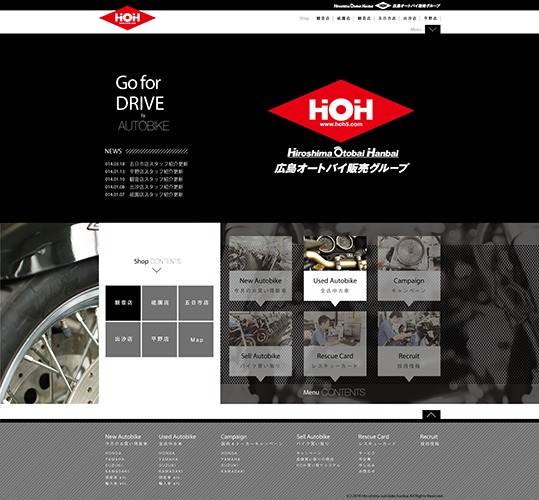This screenshot has width=539, height=500.
Task: Open the 014.01.08 出汐店 news entry
Action: pyautogui.click(x=144, y=187)
